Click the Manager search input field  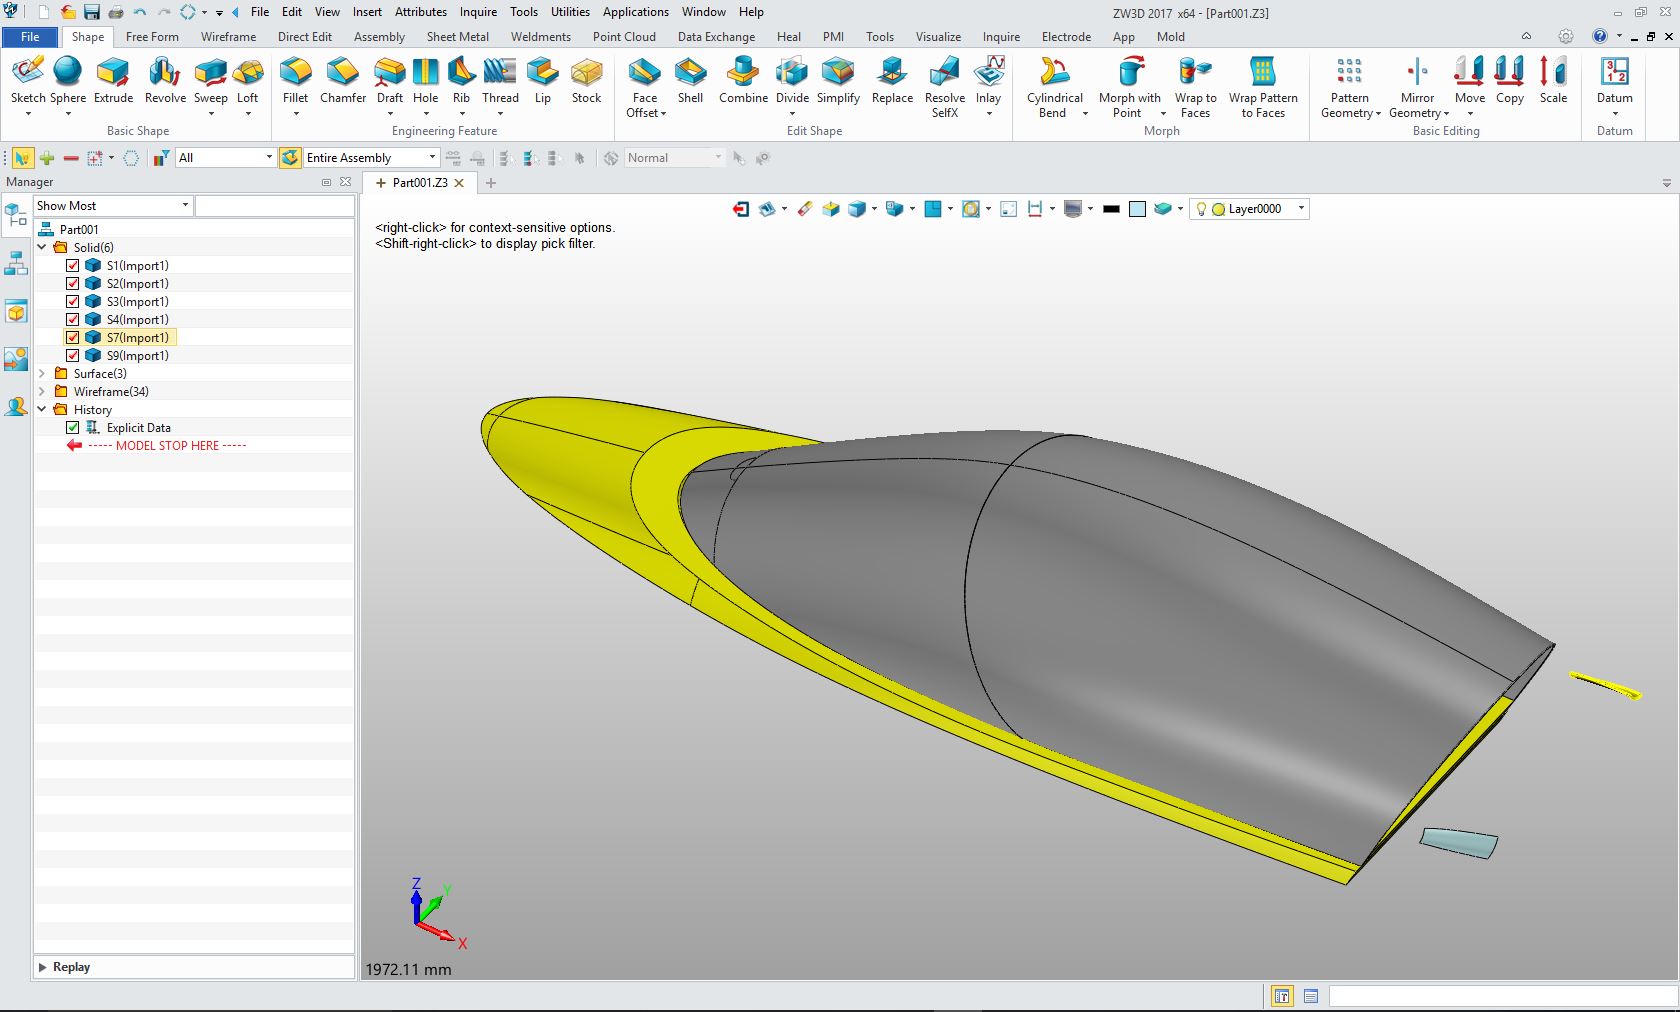click(x=275, y=206)
